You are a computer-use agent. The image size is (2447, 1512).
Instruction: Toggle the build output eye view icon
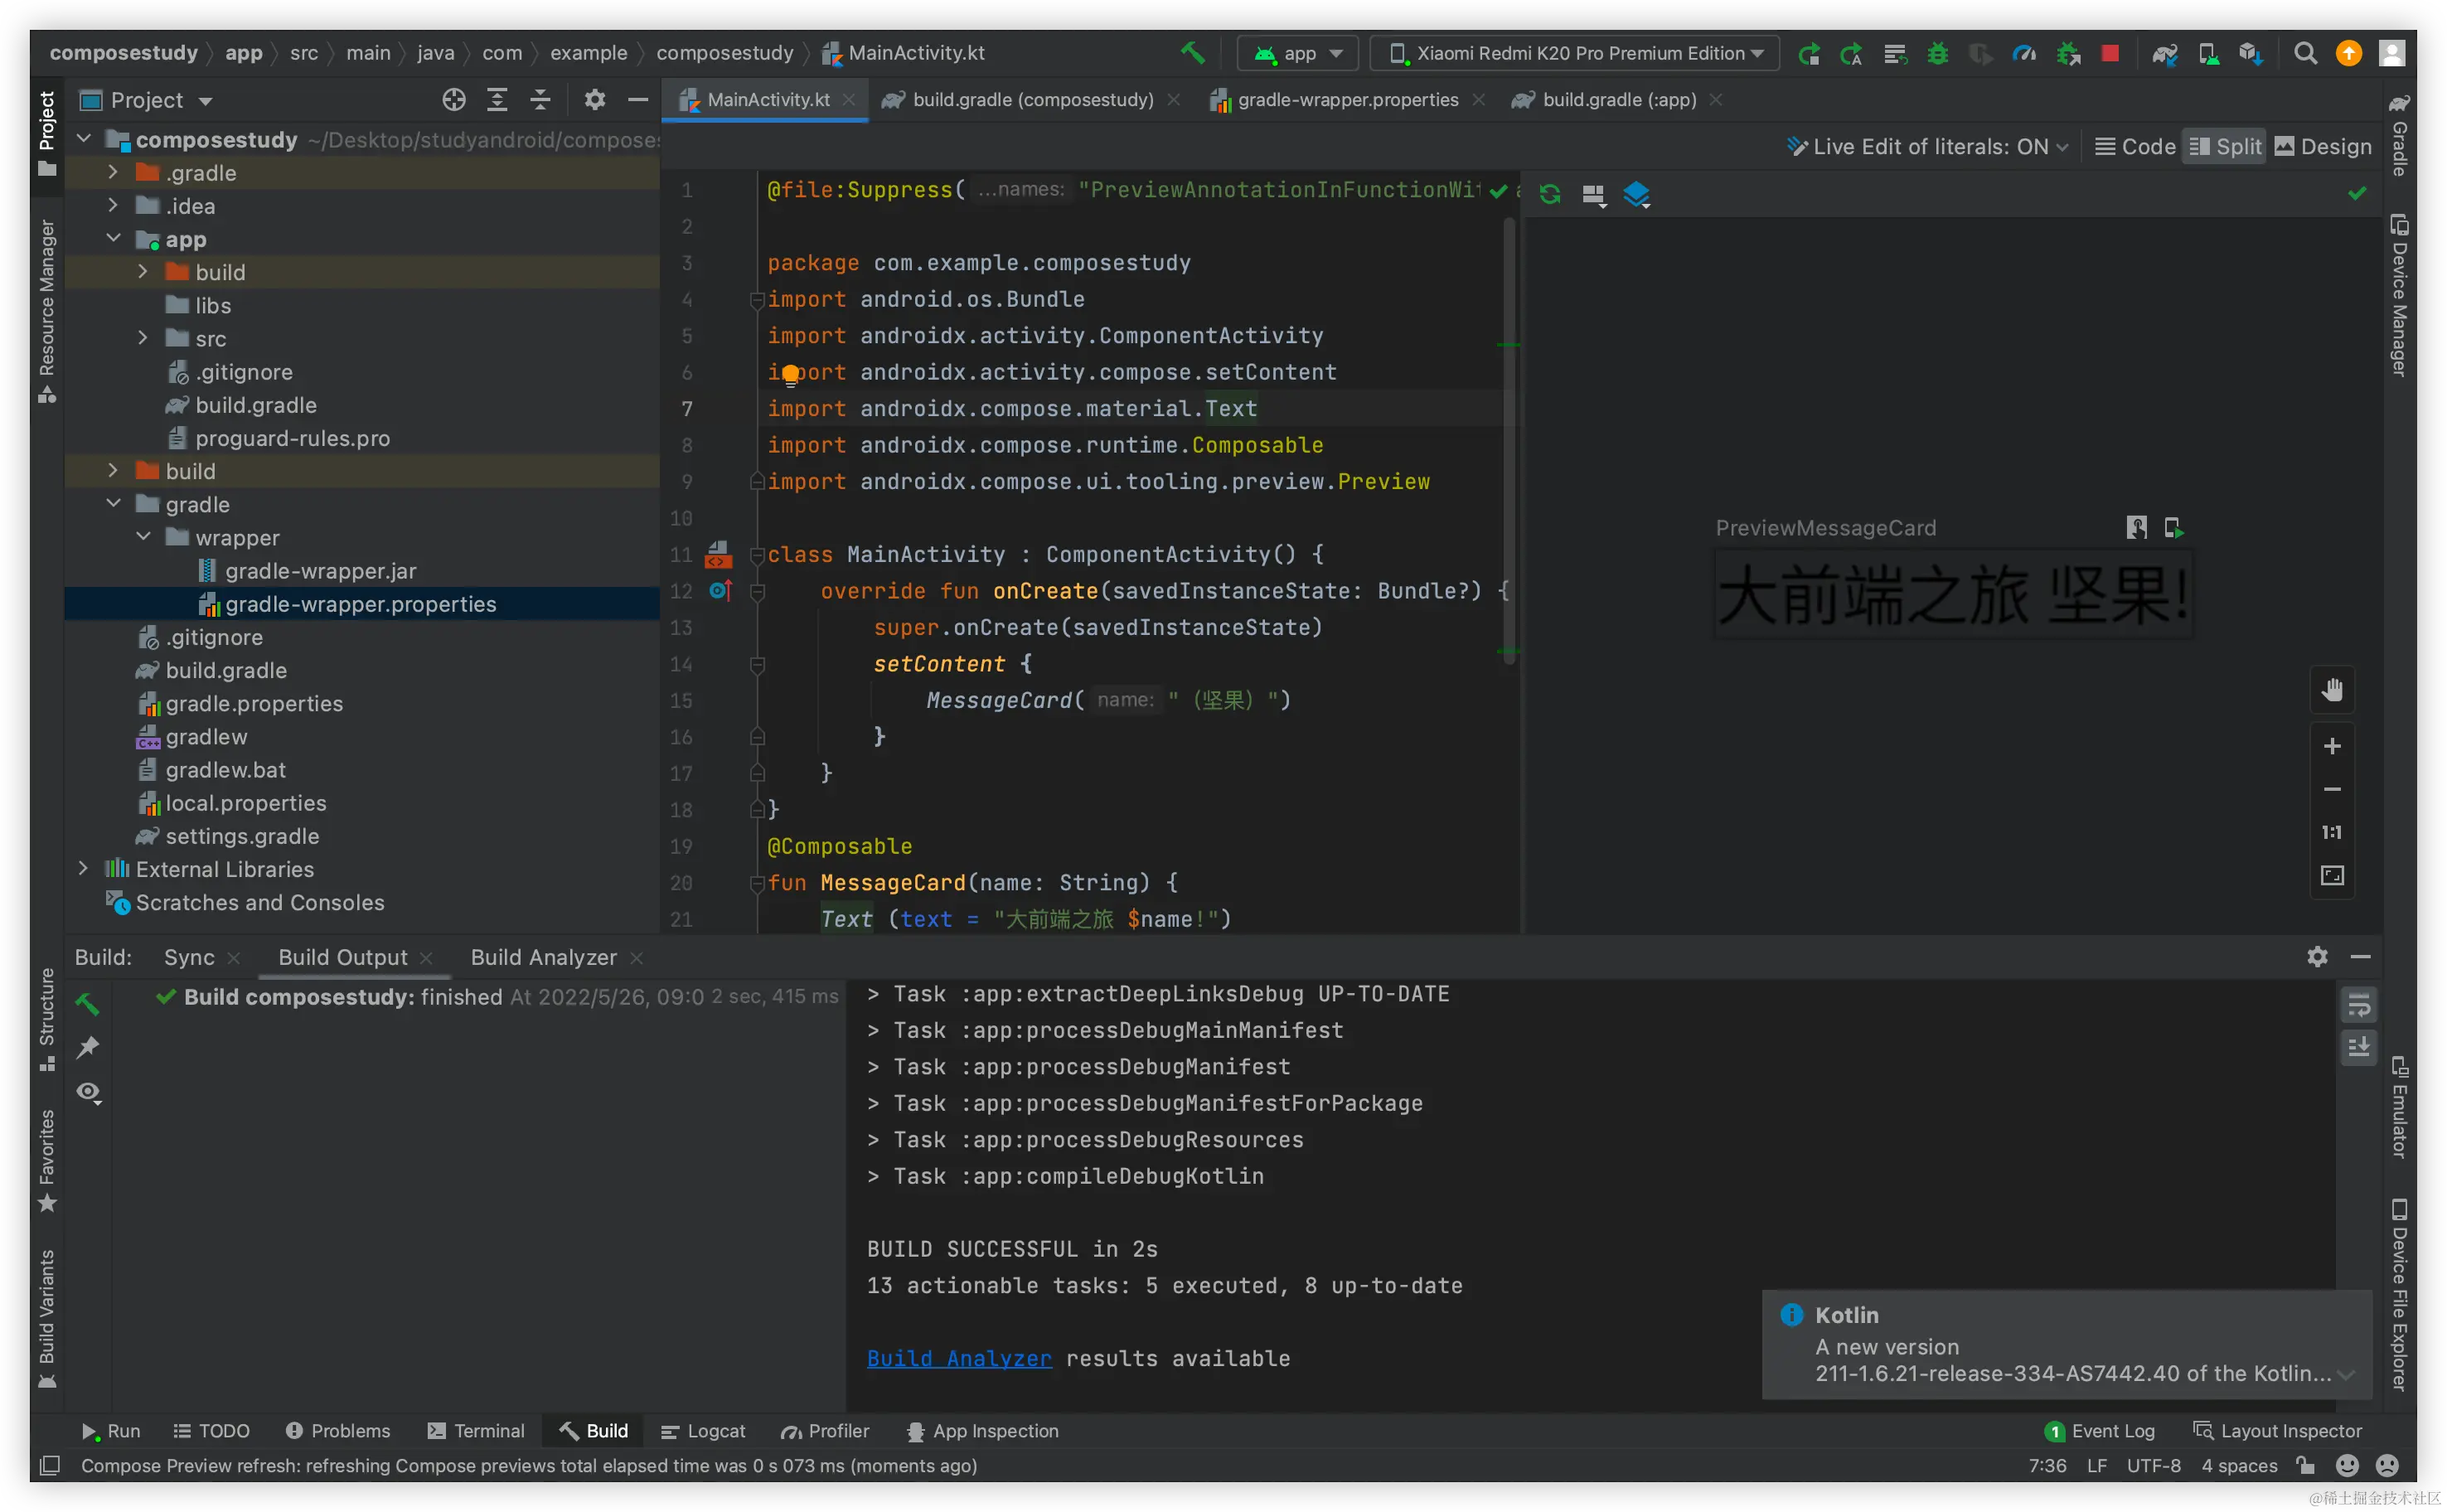click(88, 1092)
